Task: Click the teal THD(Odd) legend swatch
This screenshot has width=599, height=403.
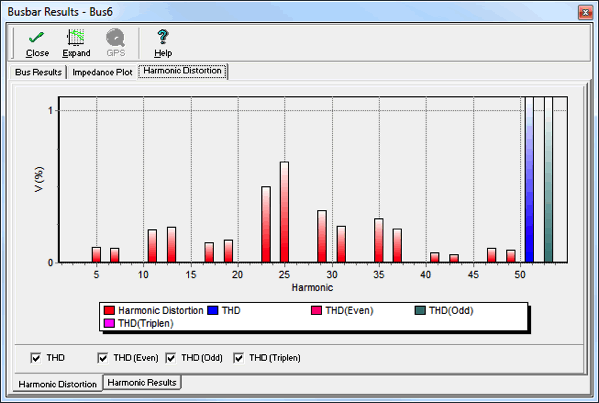Action: pos(420,311)
